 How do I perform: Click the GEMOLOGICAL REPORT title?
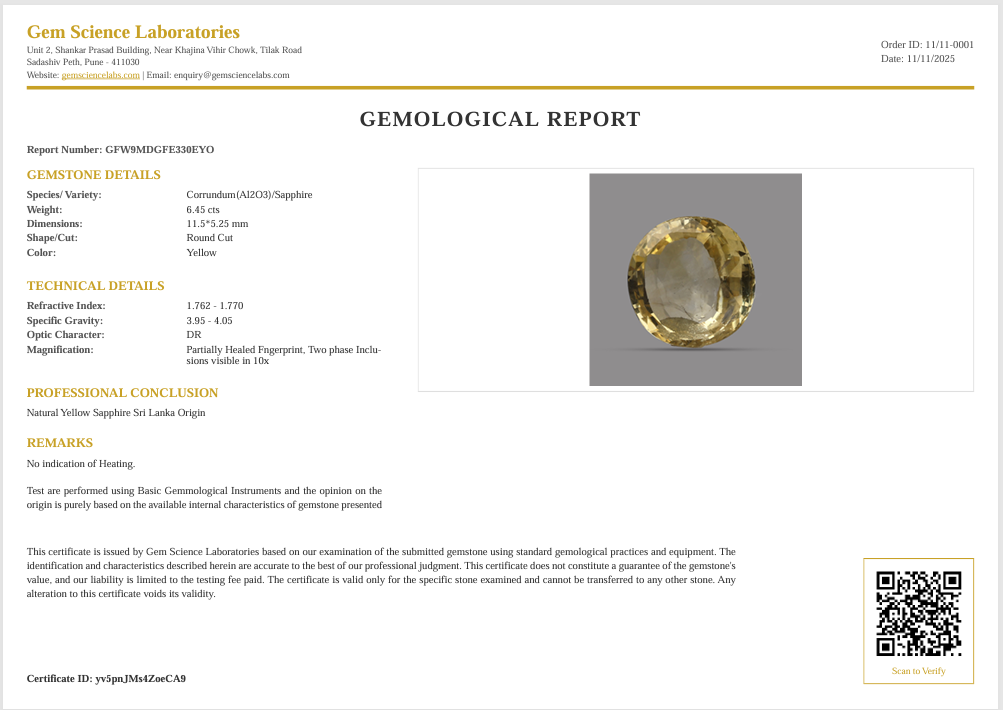[x=500, y=119]
